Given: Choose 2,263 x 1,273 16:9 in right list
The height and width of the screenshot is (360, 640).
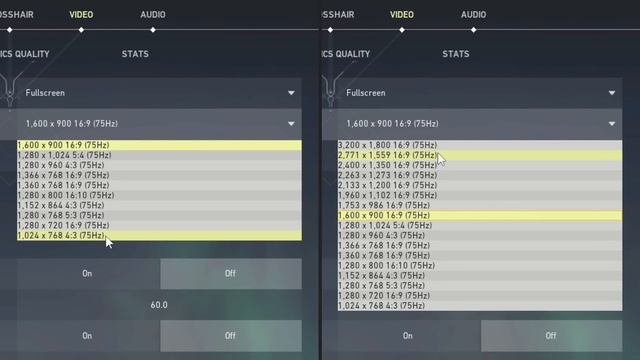Looking at the screenshot, I should click(480, 175).
